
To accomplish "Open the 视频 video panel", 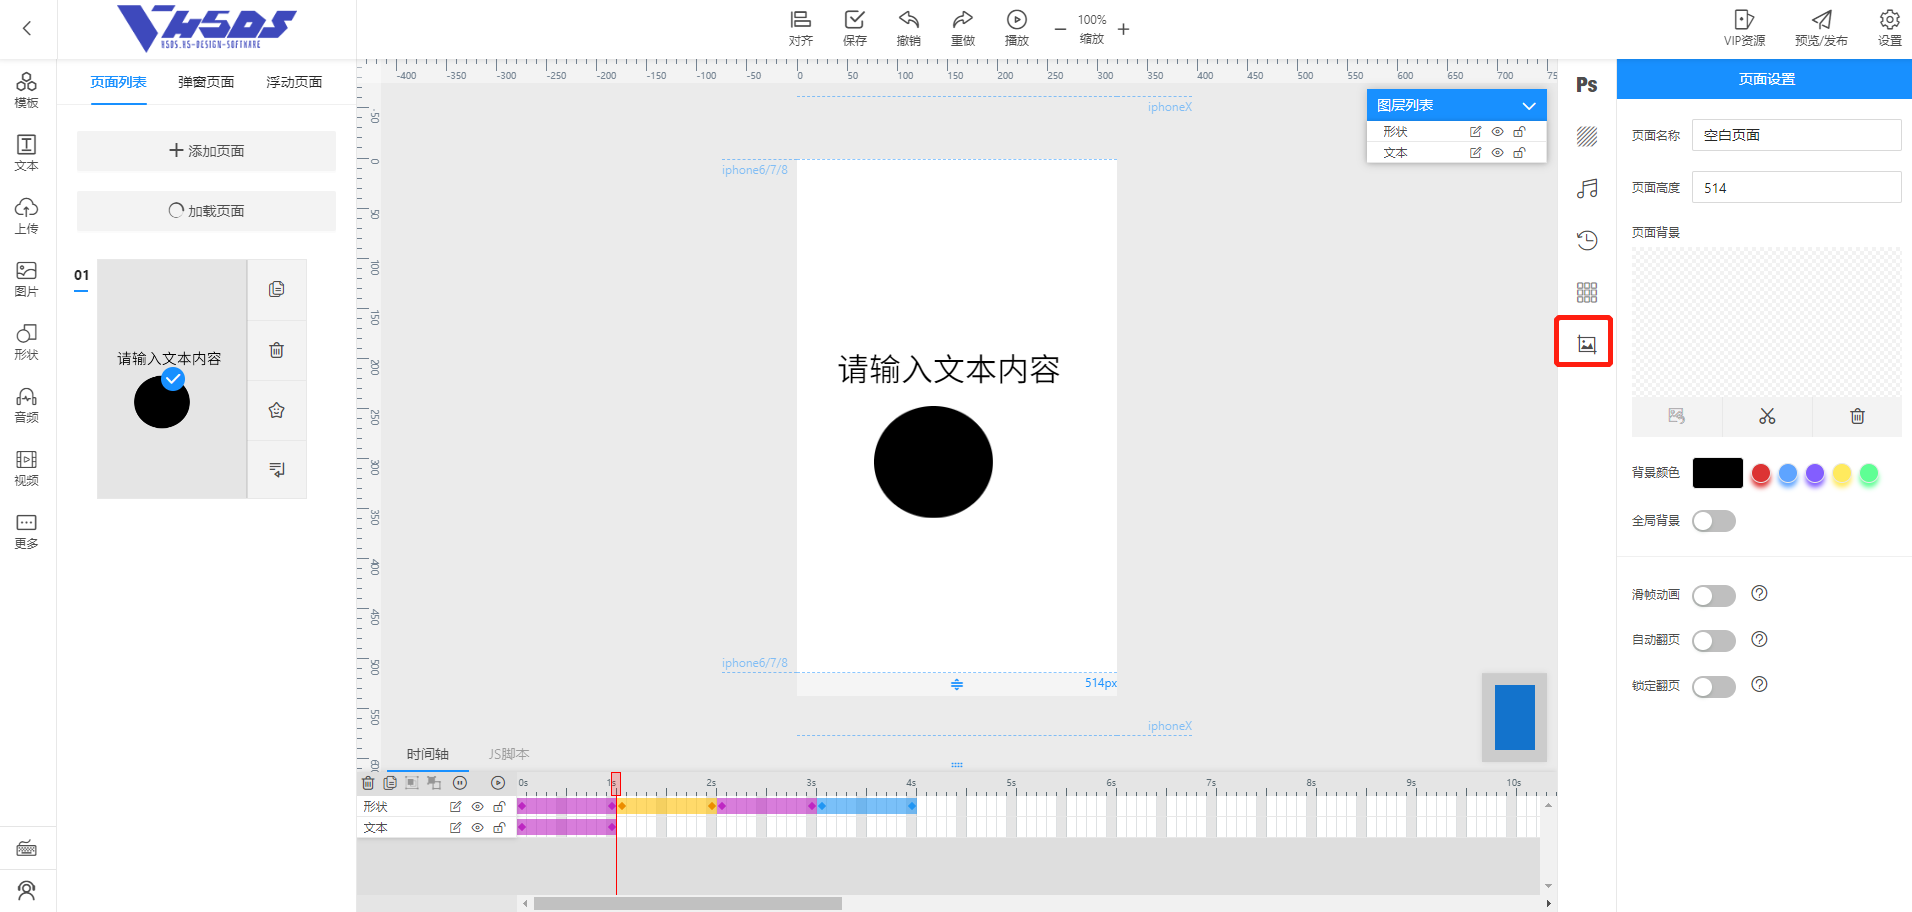I will [x=27, y=468].
